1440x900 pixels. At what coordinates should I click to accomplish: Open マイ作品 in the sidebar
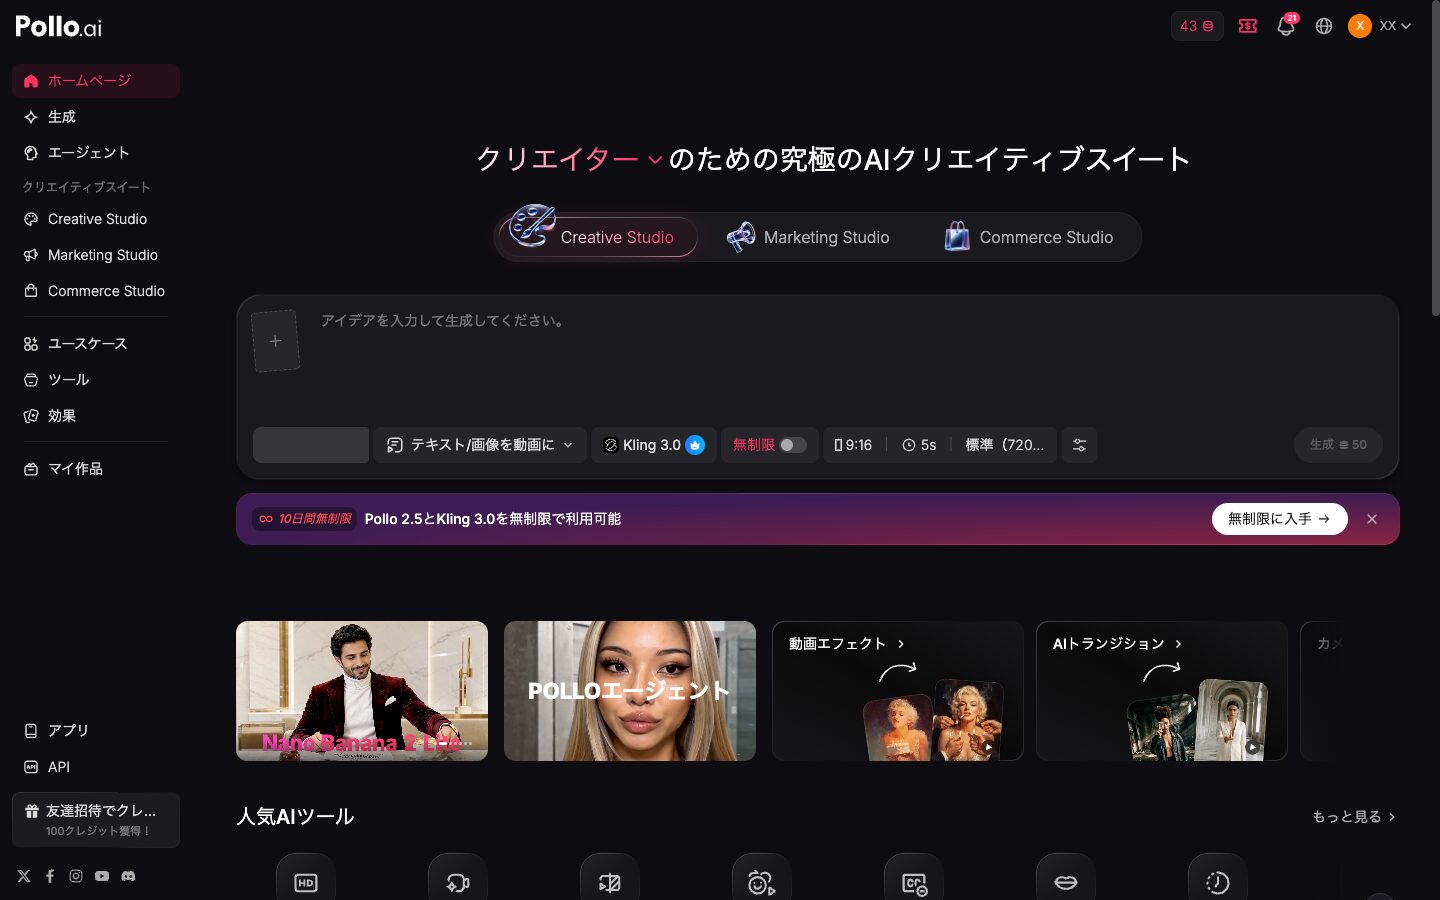(96, 469)
